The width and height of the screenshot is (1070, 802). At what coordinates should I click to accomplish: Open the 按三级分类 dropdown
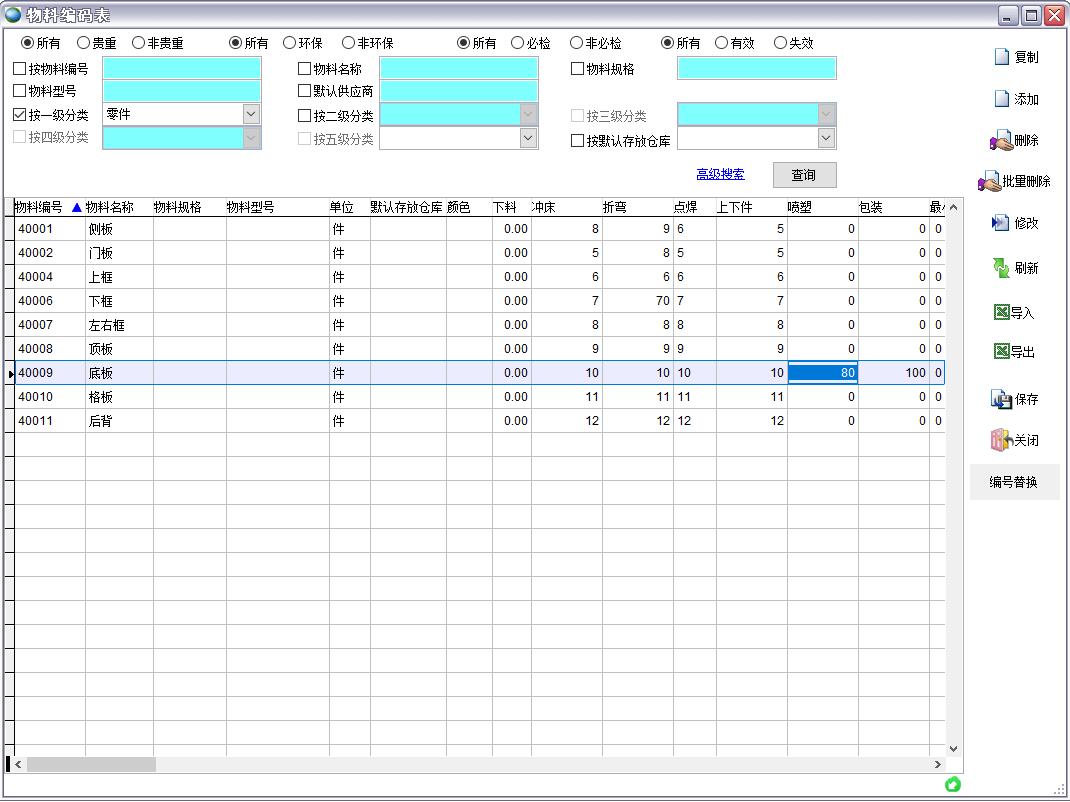coord(823,113)
